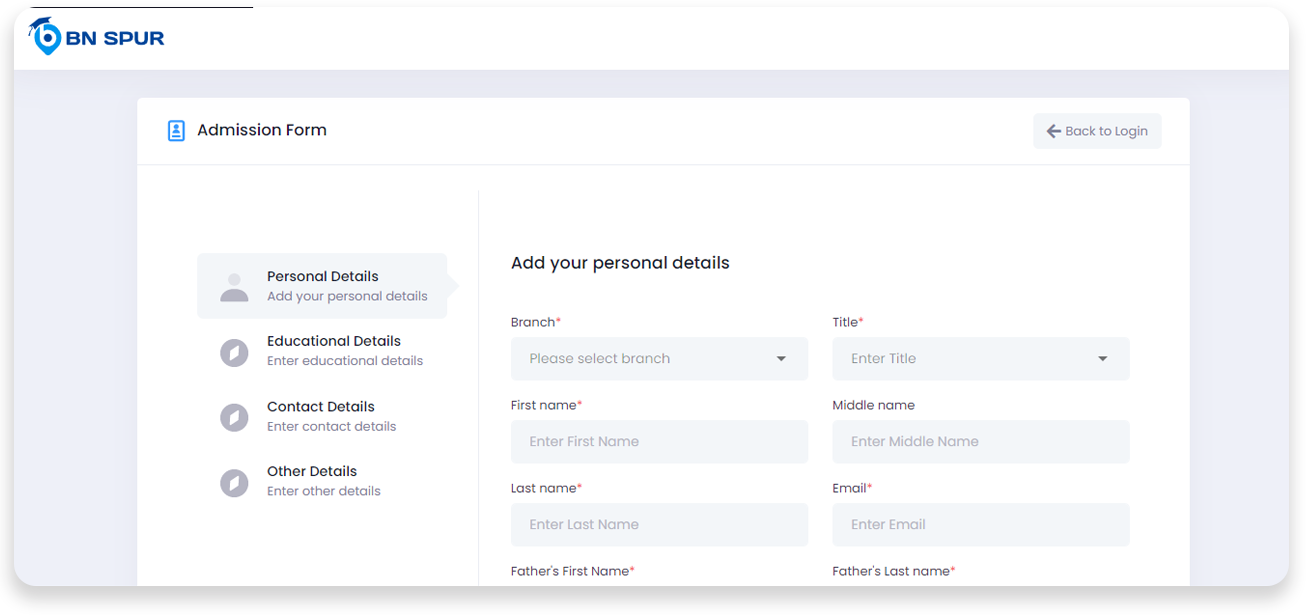Expand Title list using its arrow
The height and width of the screenshot is (615, 1306).
(1103, 359)
